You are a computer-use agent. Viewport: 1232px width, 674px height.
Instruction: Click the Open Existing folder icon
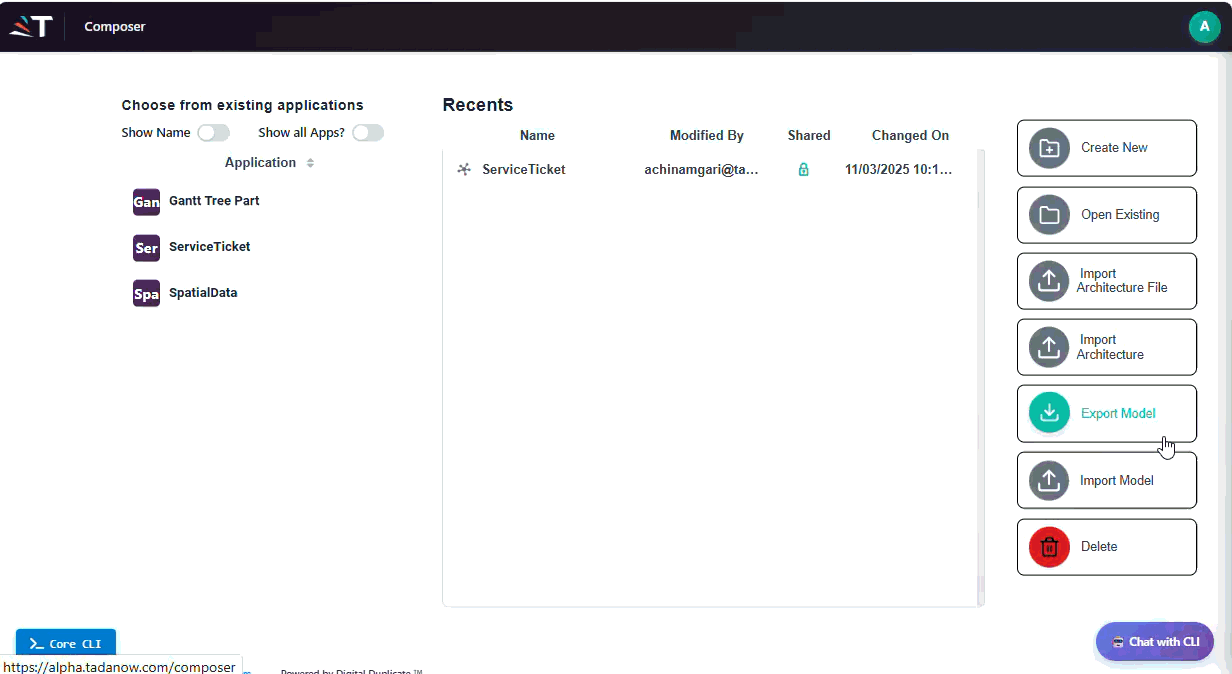click(x=1049, y=215)
